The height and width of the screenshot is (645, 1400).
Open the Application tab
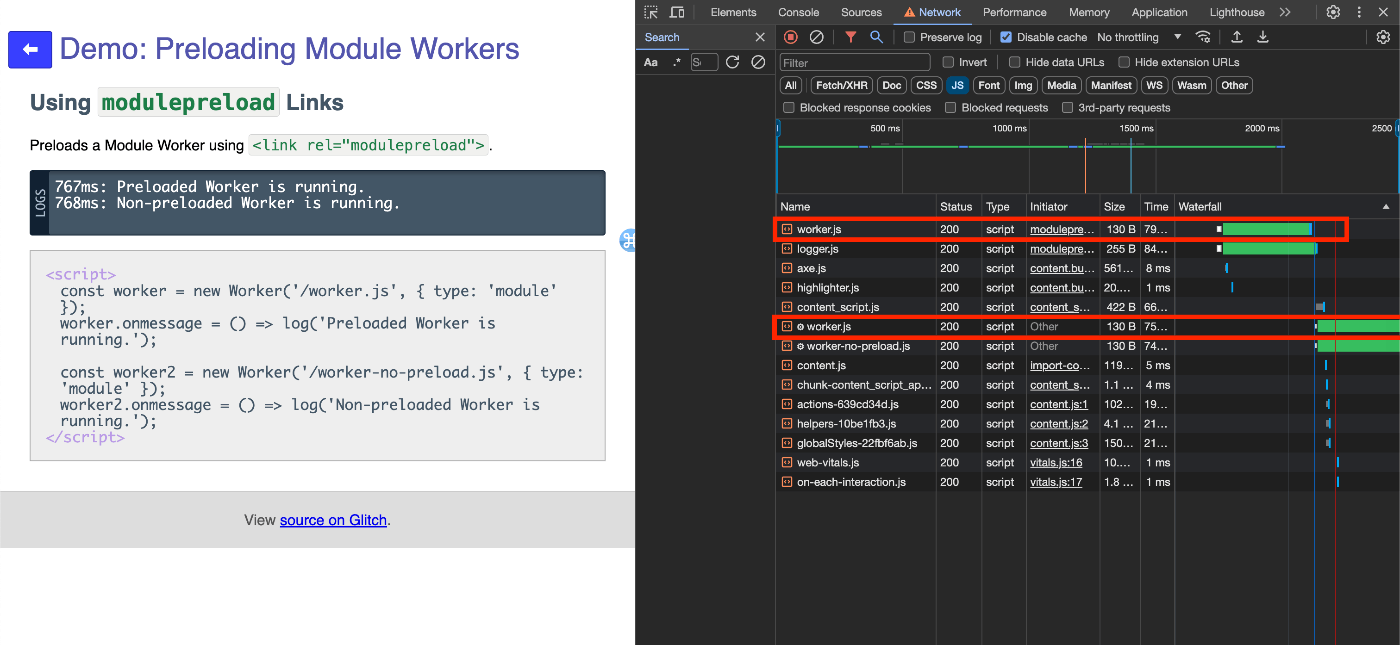click(1160, 12)
